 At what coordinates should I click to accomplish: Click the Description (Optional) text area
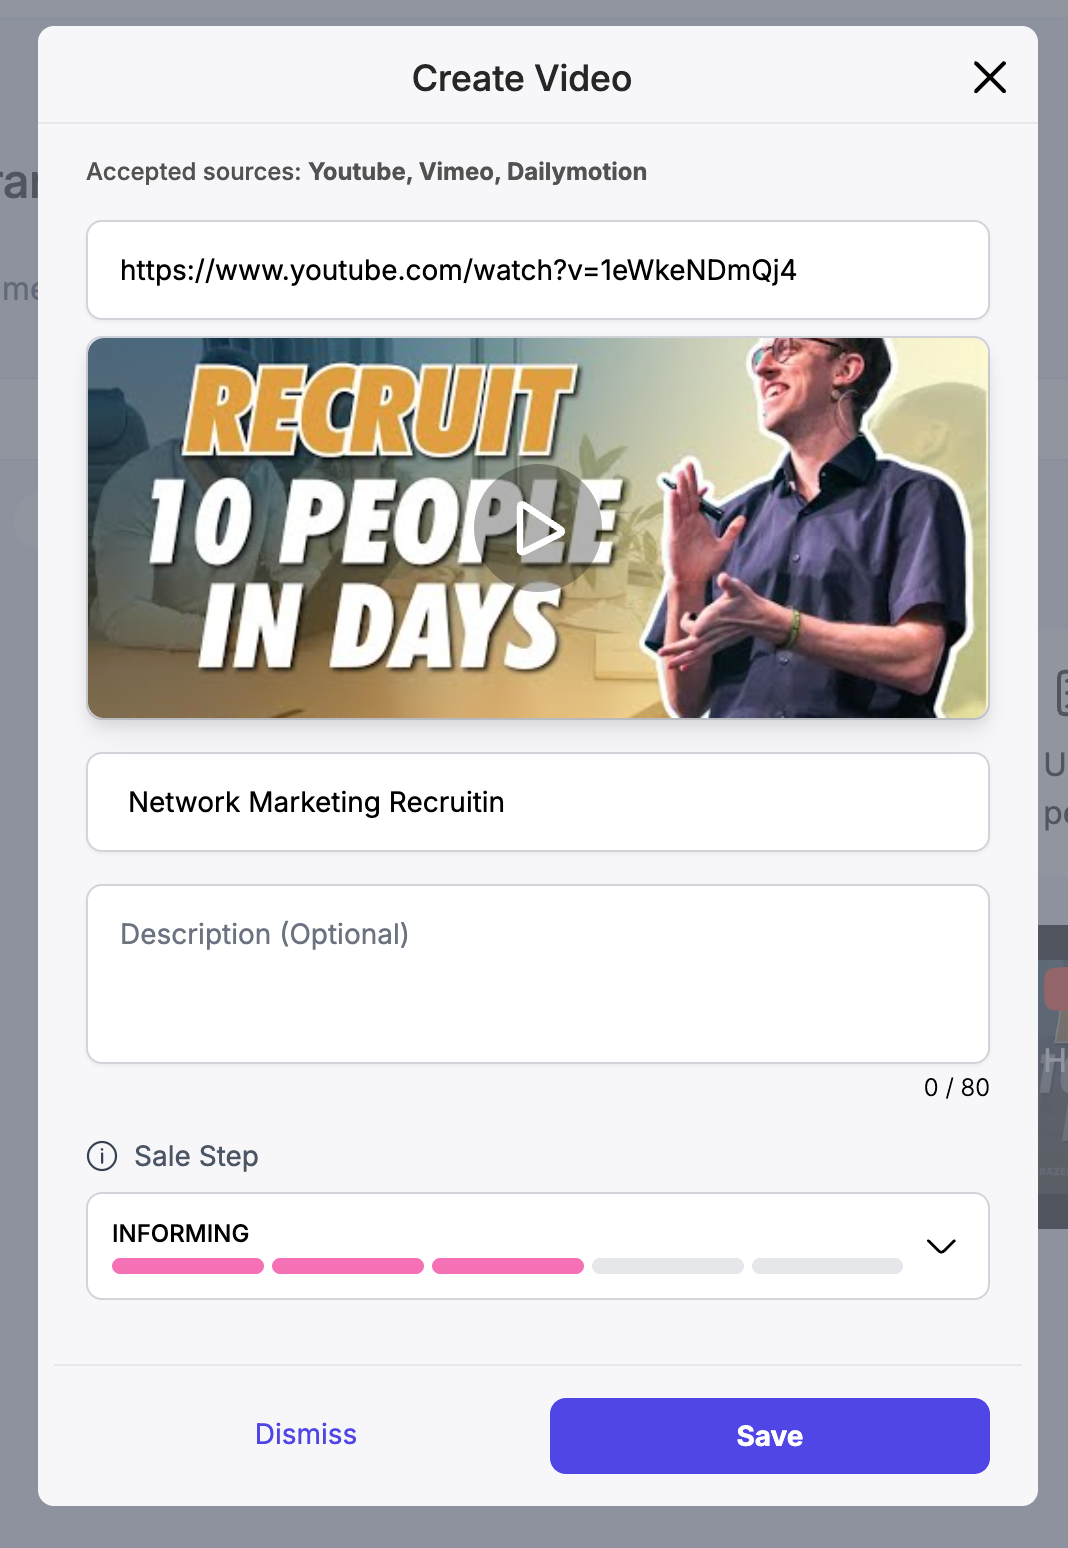pyautogui.click(x=538, y=974)
